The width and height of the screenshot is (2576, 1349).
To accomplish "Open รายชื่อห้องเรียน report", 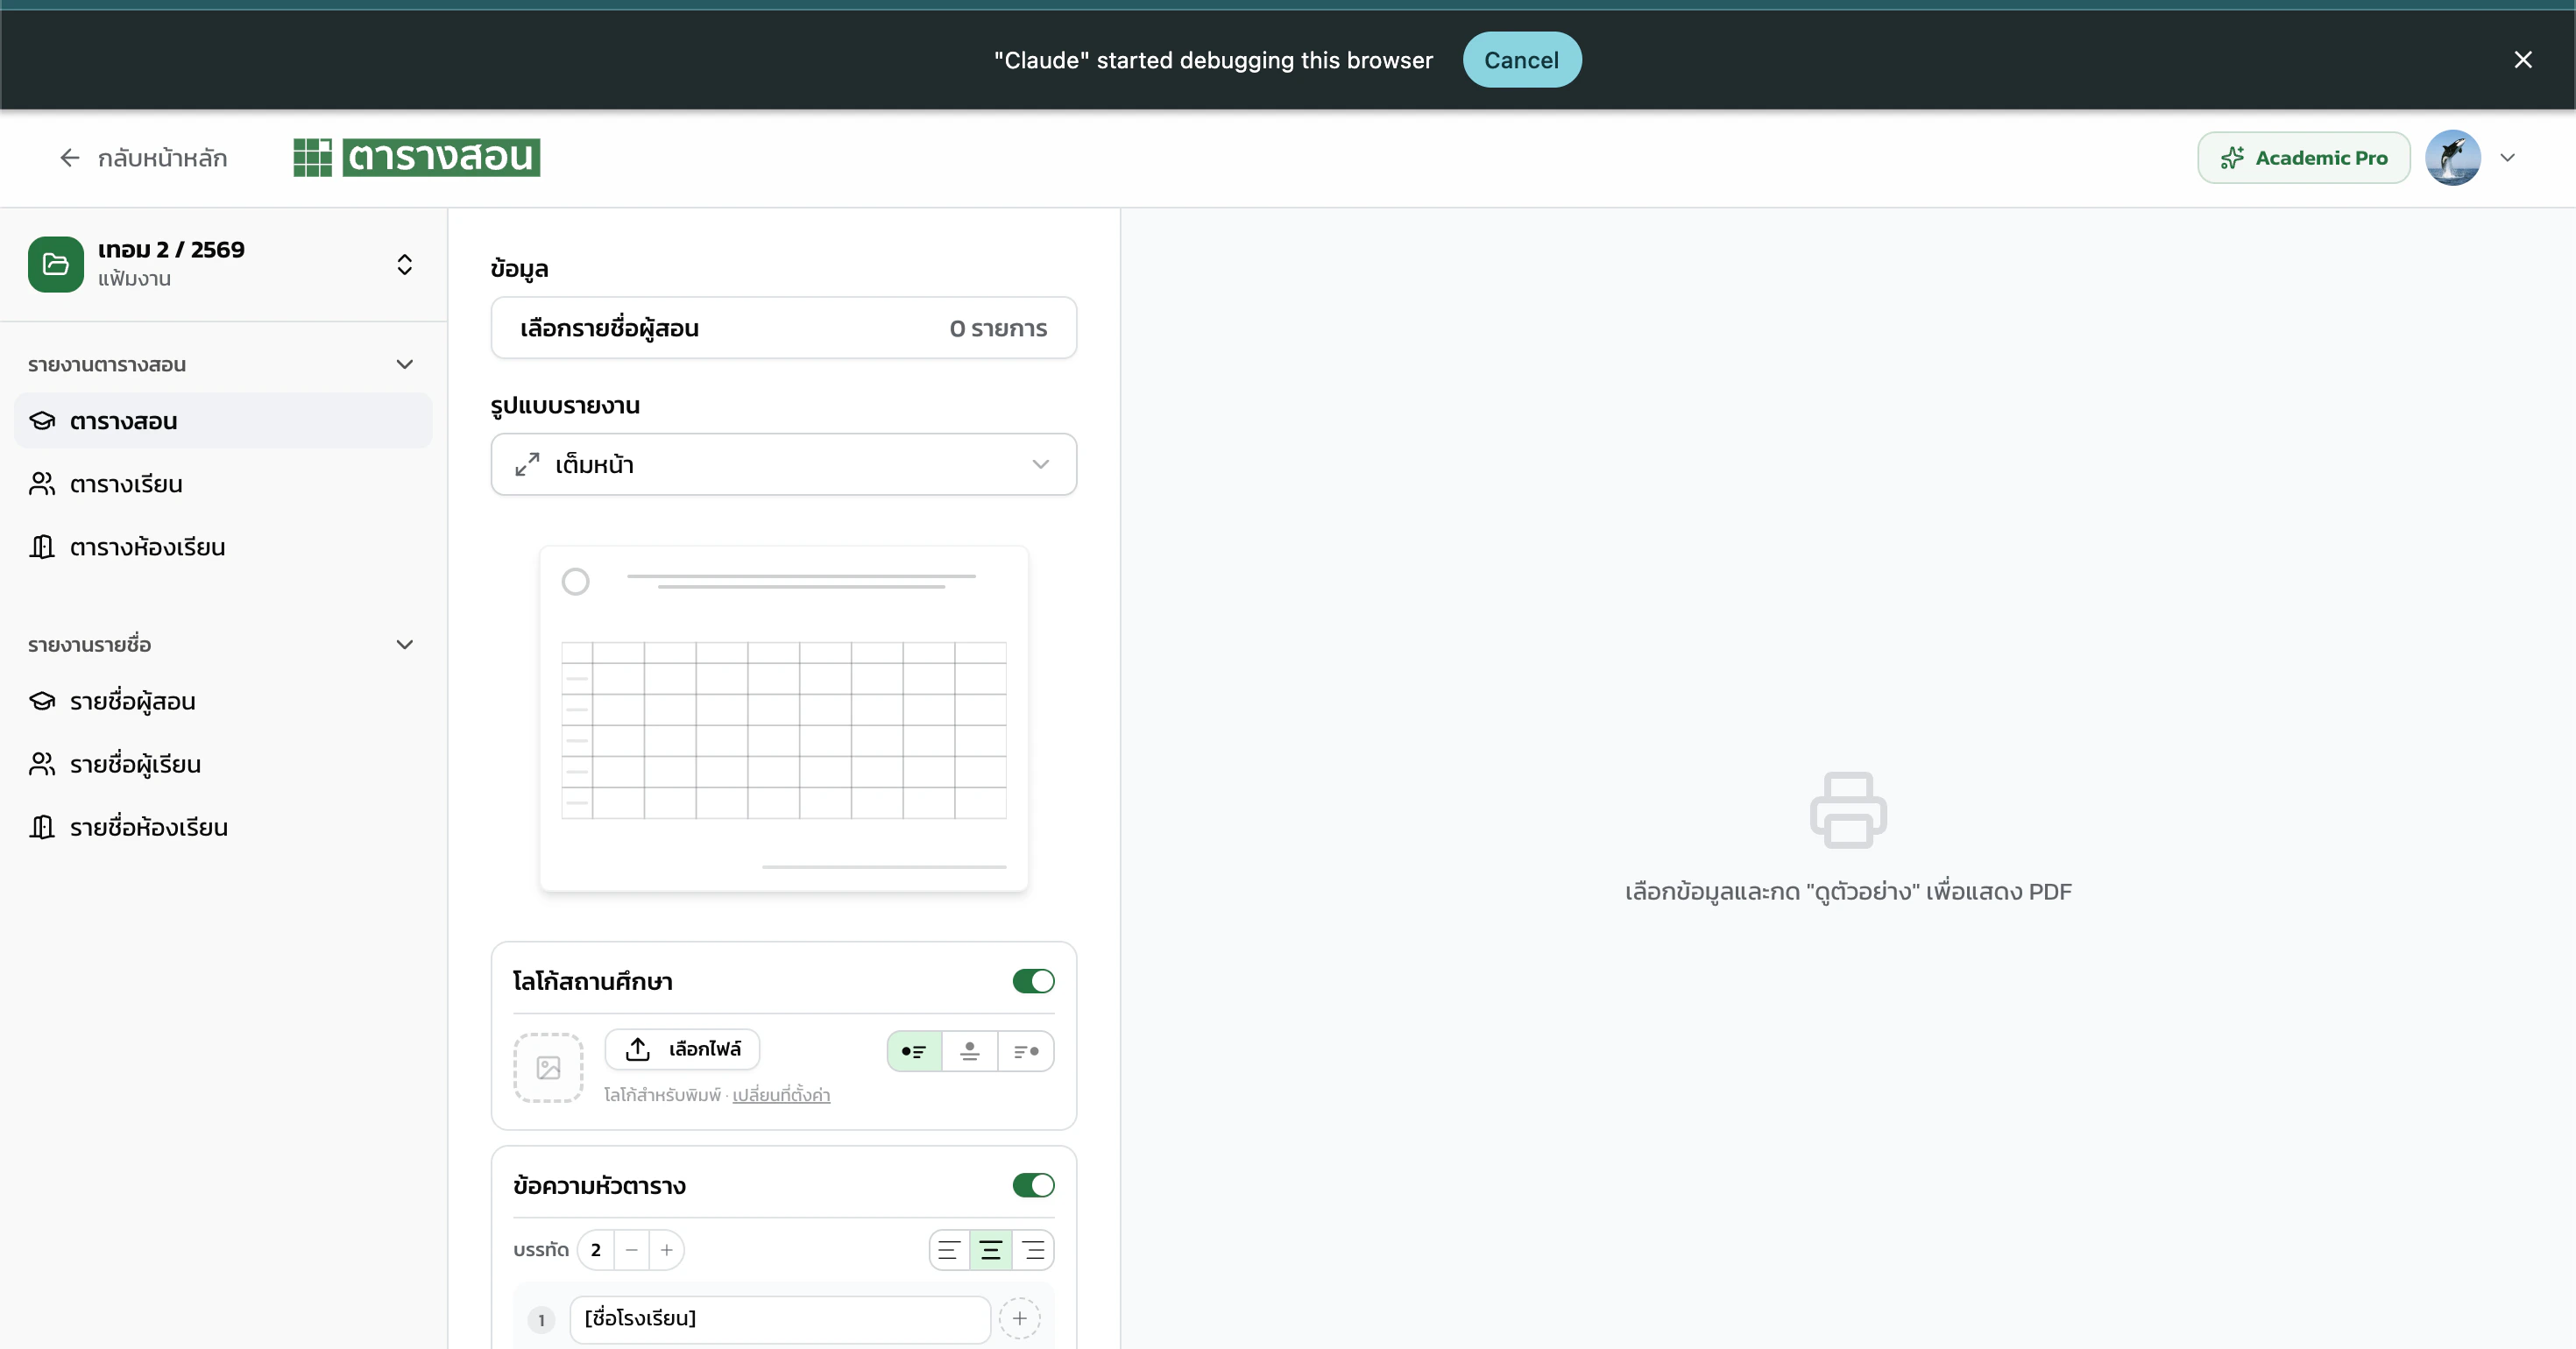I will (x=148, y=827).
